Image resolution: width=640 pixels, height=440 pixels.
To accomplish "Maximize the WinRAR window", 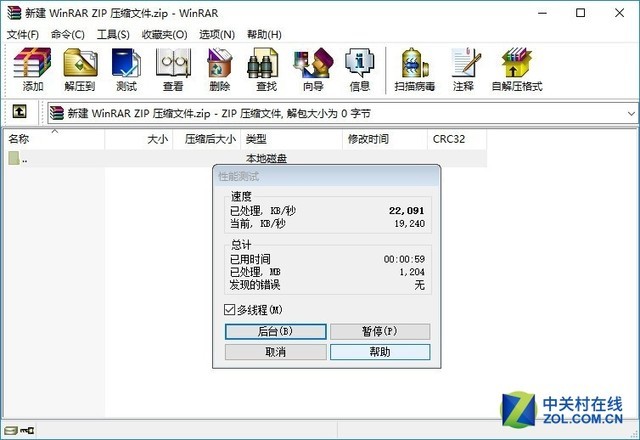I will [x=580, y=13].
